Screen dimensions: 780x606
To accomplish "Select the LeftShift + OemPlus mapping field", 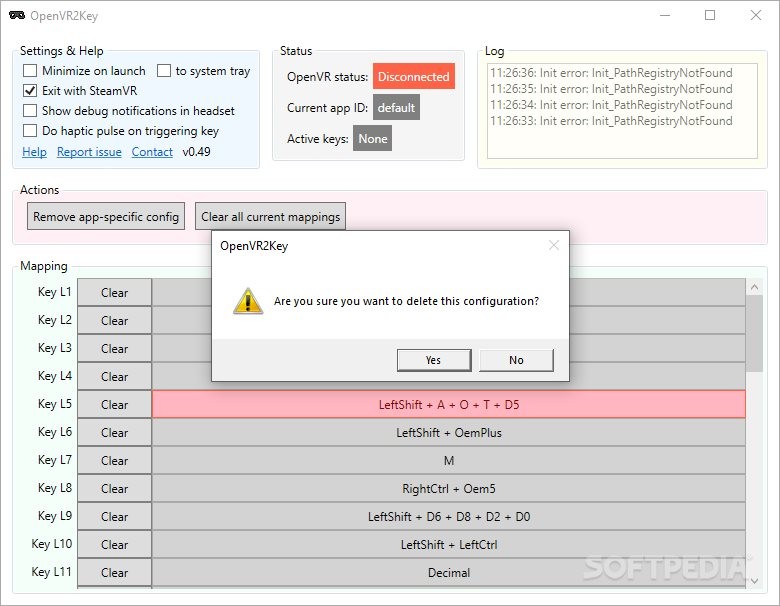I will pos(449,432).
